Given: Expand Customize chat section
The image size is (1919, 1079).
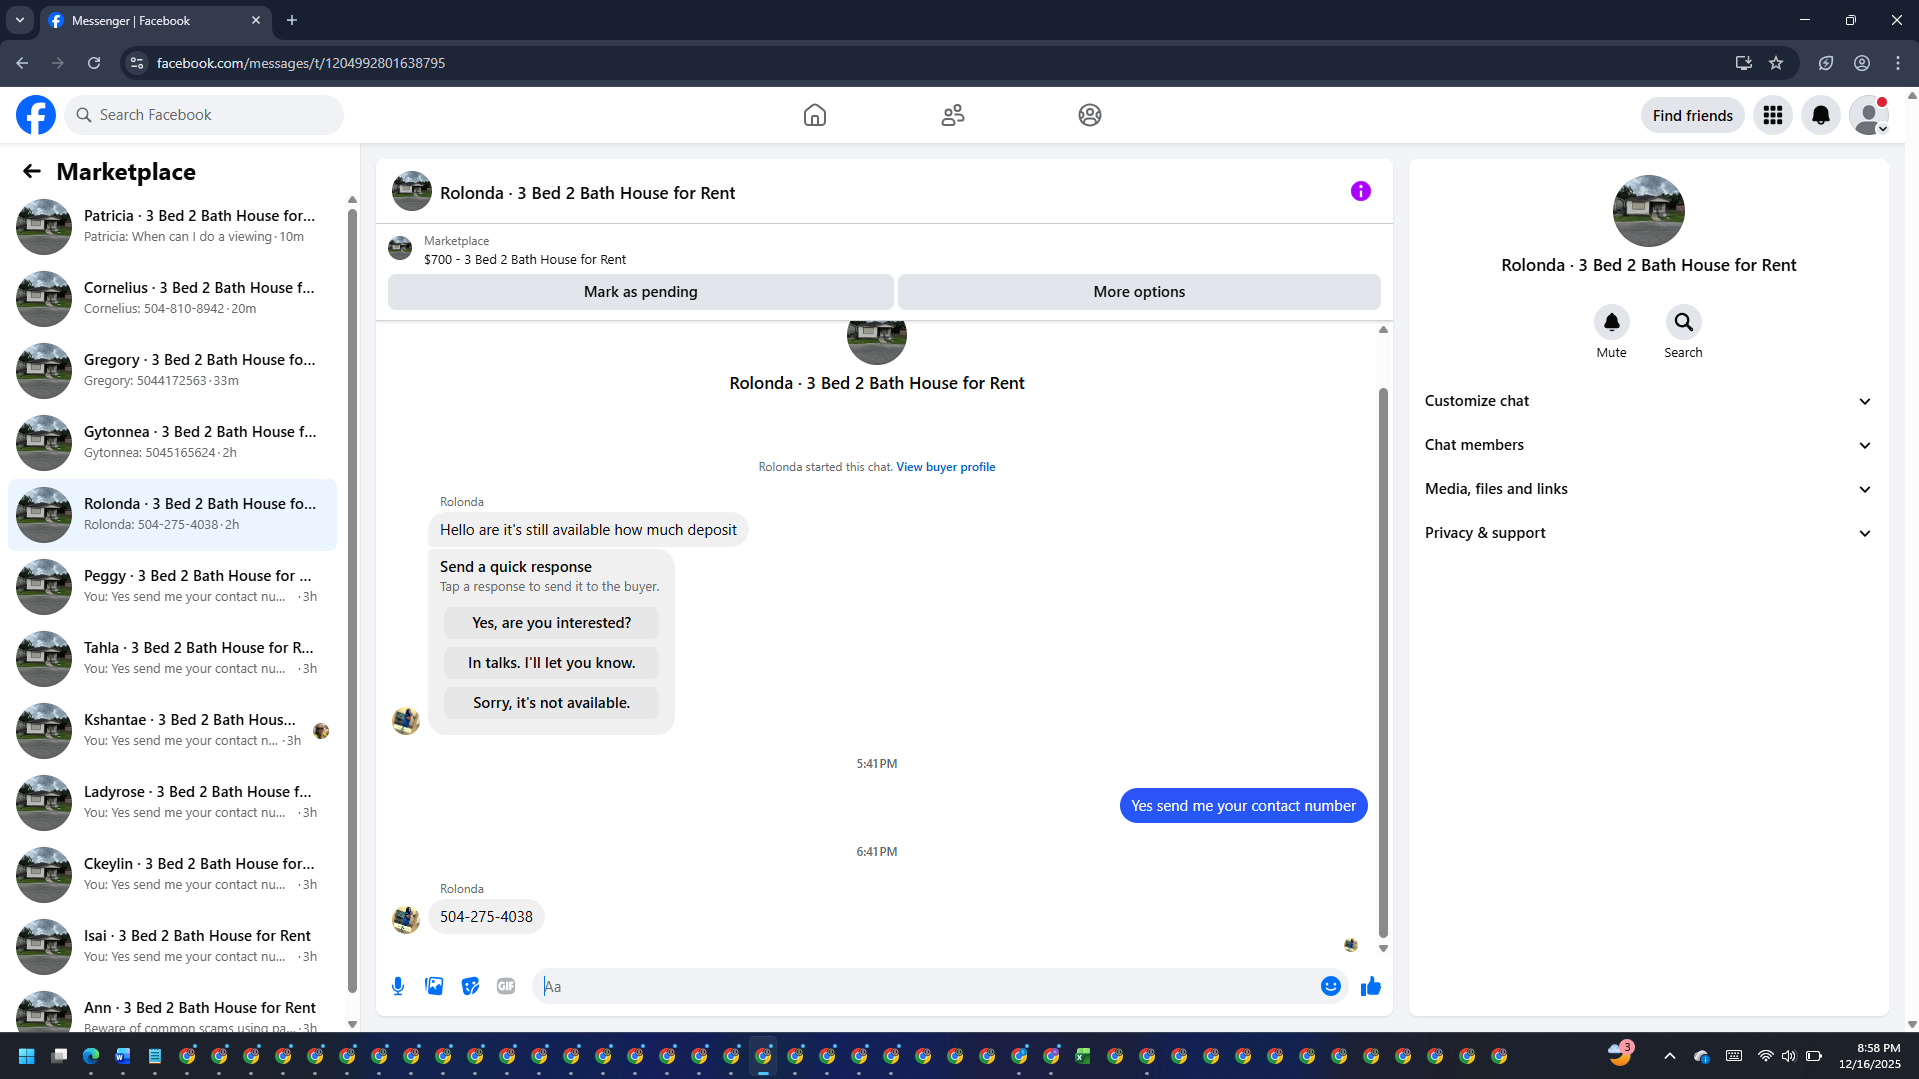Looking at the screenshot, I should pyautogui.click(x=1649, y=401).
